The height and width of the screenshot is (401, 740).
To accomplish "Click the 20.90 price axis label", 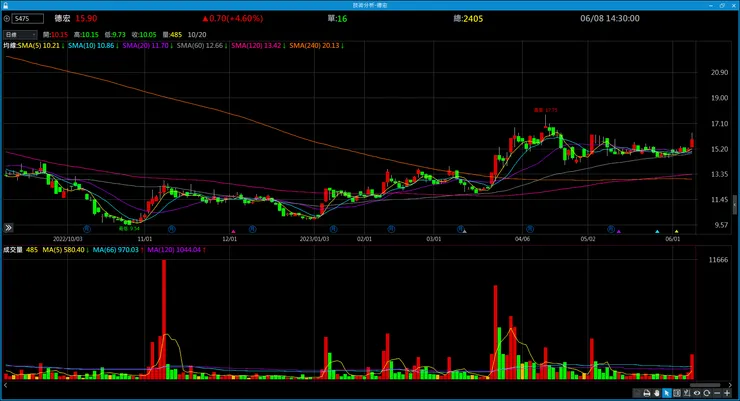I will 719,73.
